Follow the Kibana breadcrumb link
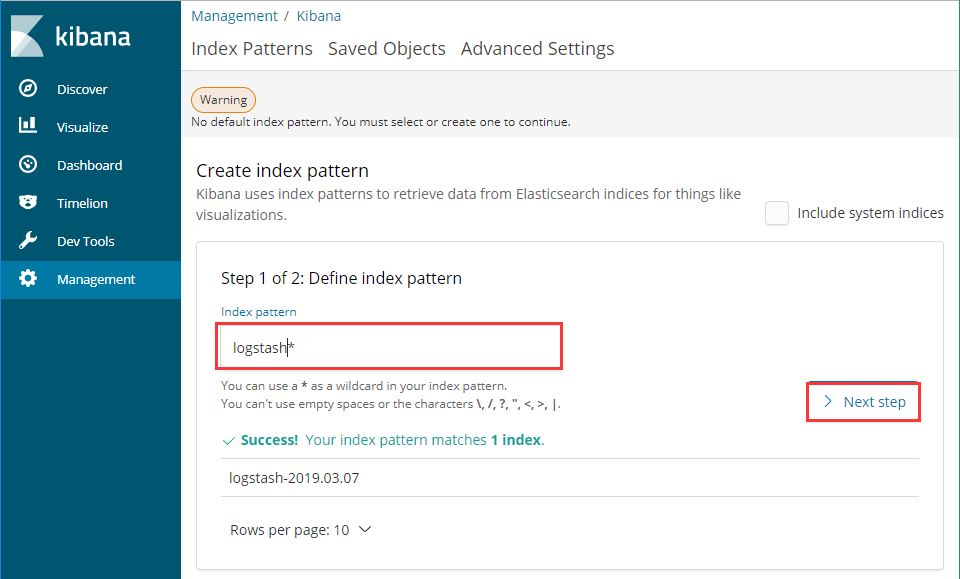The height and width of the screenshot is (579, 960). pos(318,16)
